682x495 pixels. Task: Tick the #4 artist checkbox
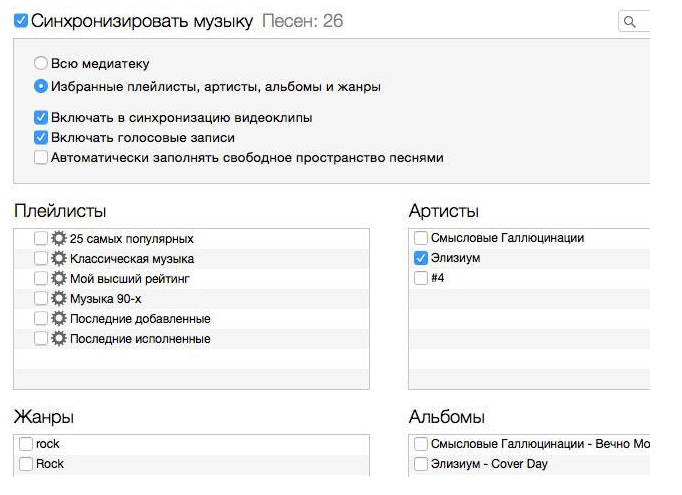421,278
